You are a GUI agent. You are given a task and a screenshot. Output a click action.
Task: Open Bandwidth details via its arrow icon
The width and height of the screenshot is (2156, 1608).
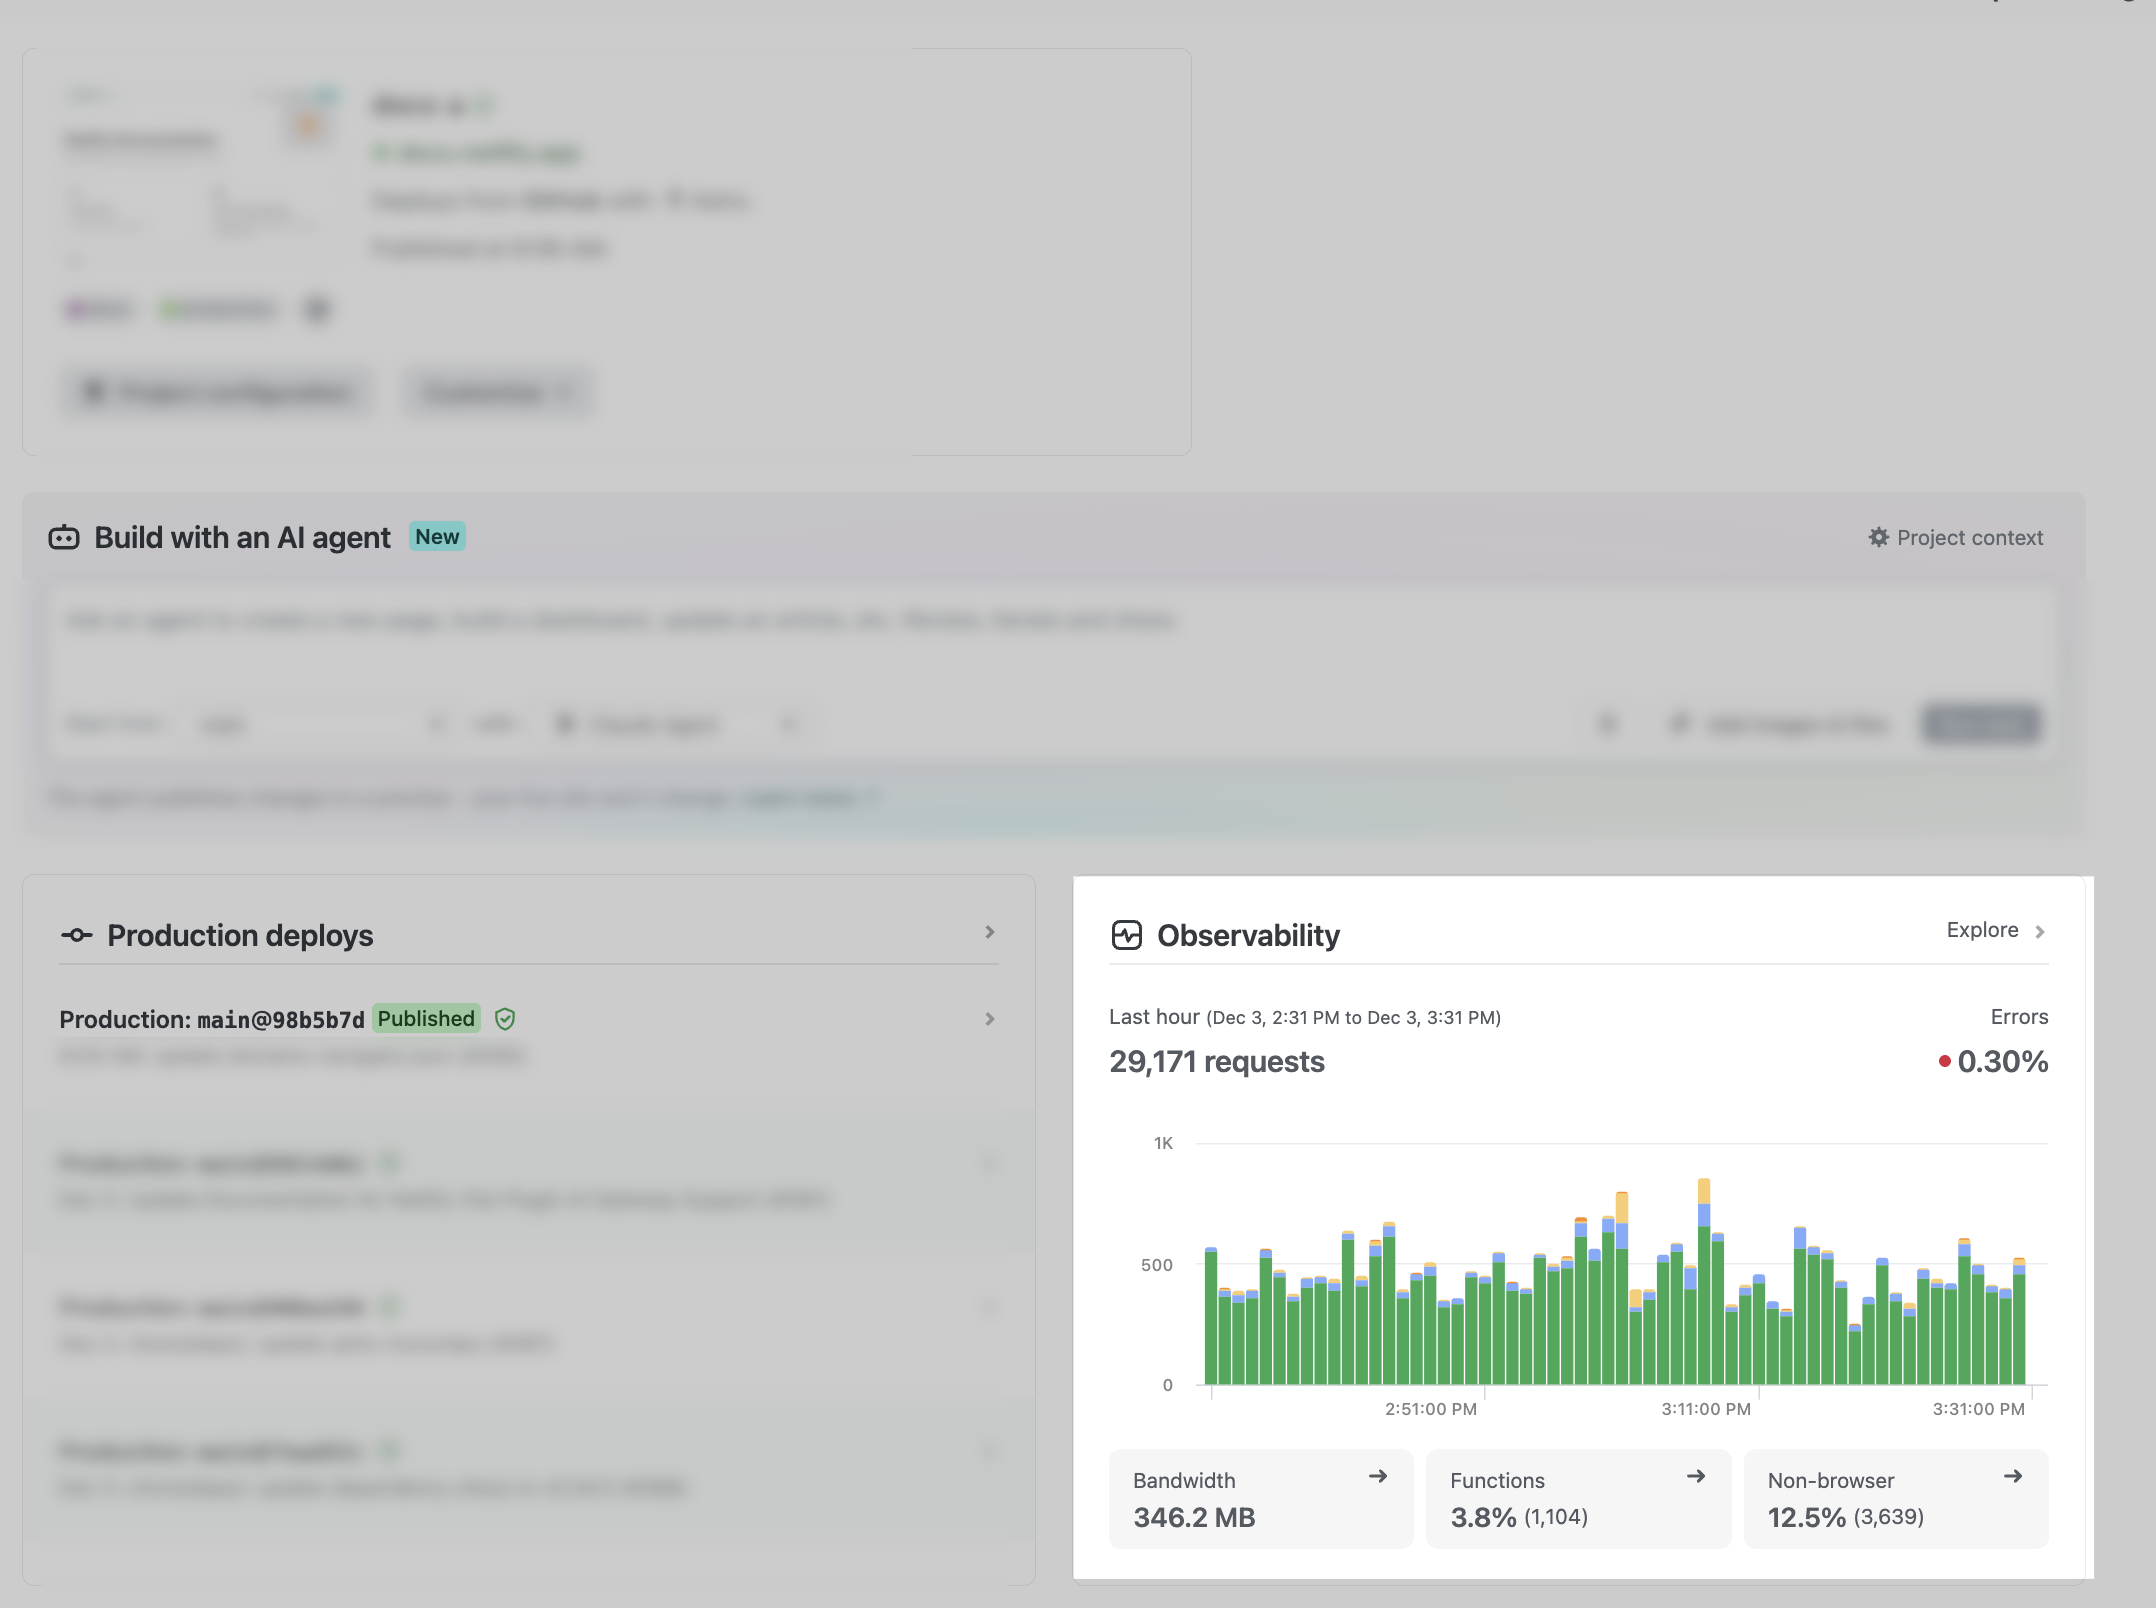(1379, 1476)
